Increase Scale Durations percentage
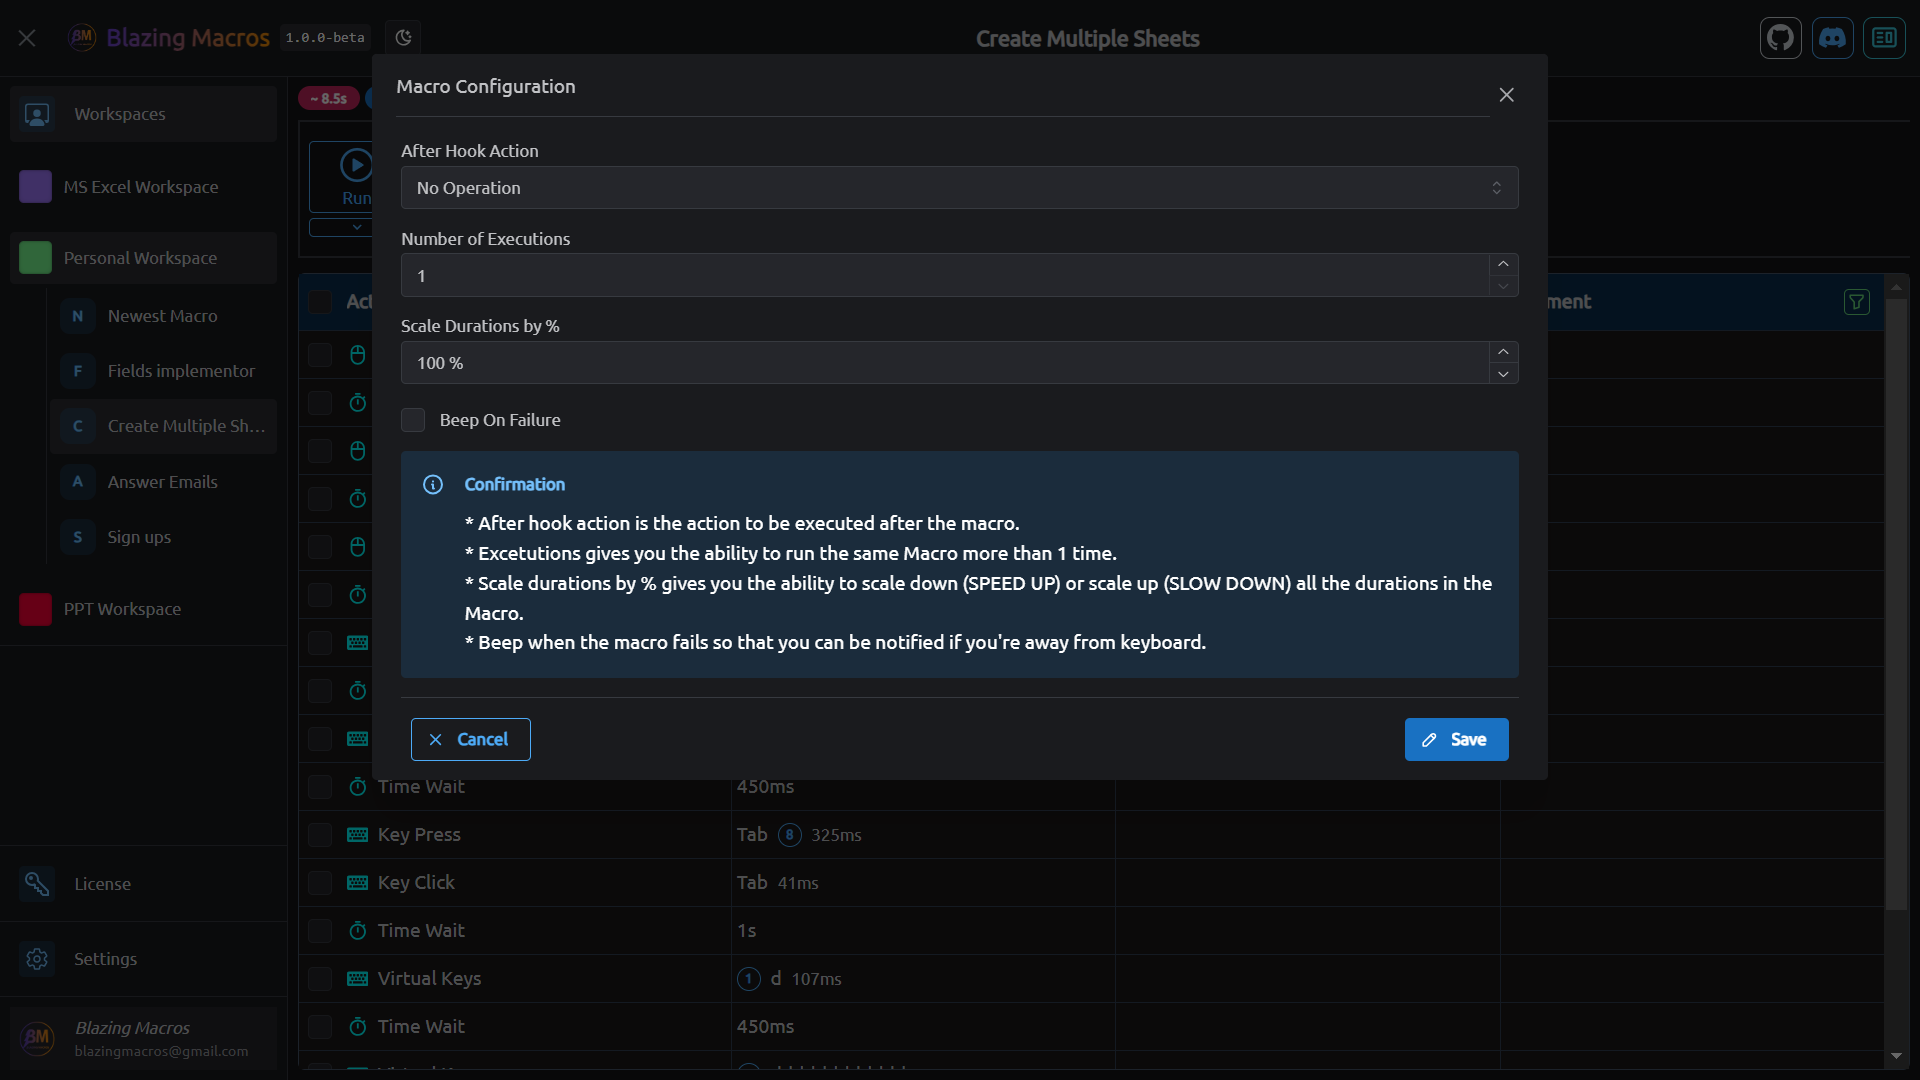 pyautogui.click(x=1503, y=352)
